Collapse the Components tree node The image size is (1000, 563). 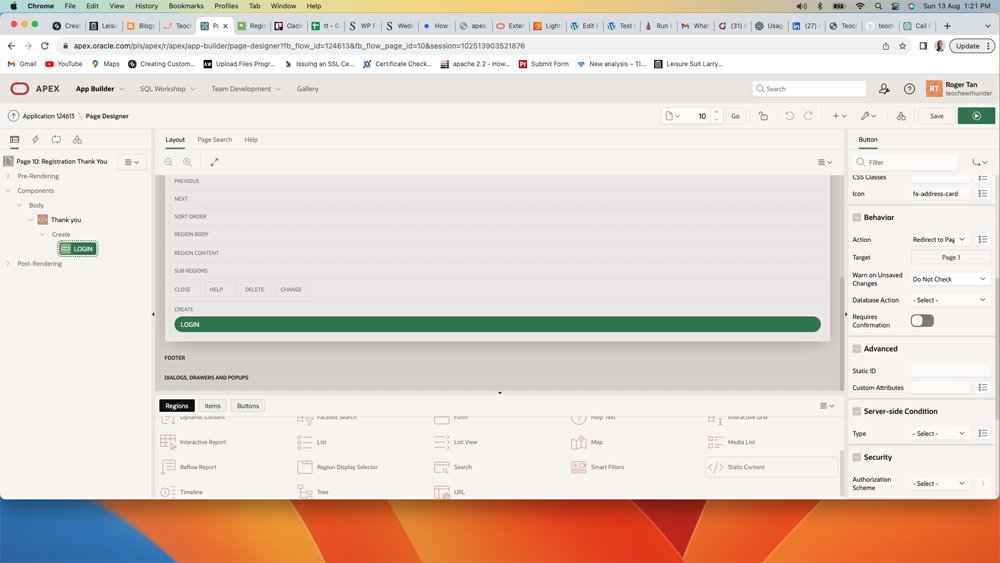(x=8, y=191)
